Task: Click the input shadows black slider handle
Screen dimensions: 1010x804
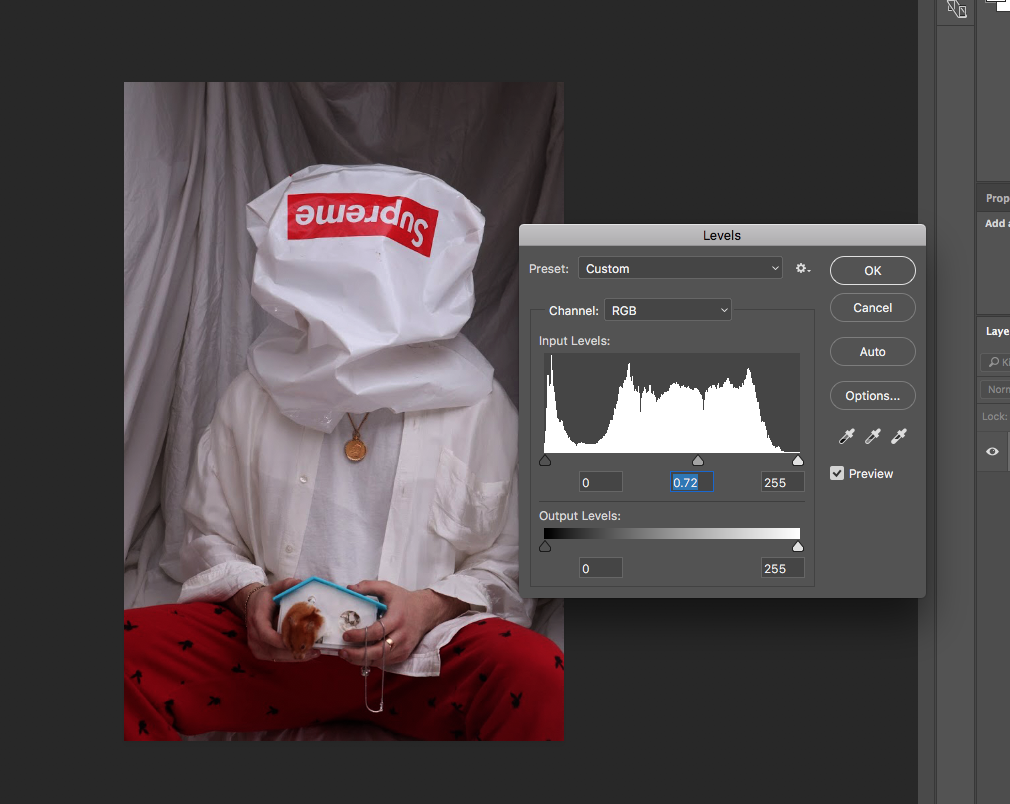Action: (x=545, y=461)
